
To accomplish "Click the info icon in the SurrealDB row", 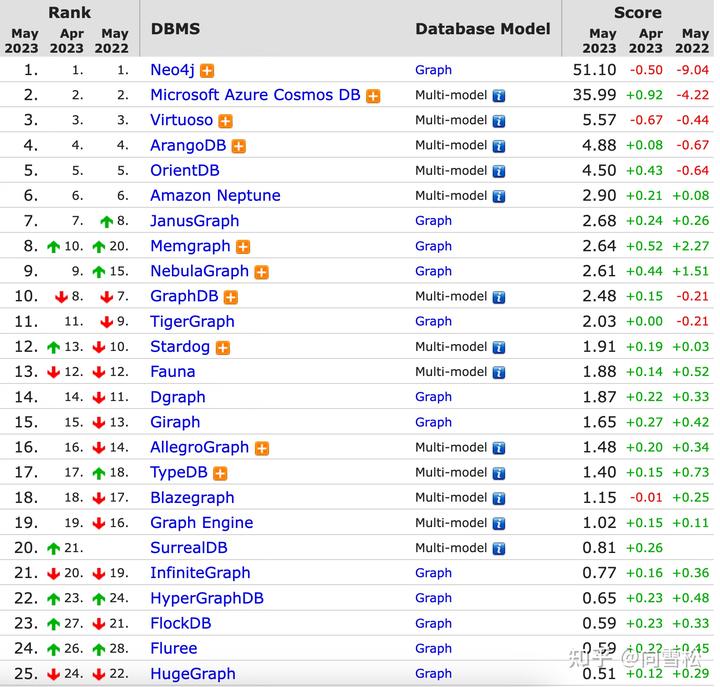I will click(498, 548).
